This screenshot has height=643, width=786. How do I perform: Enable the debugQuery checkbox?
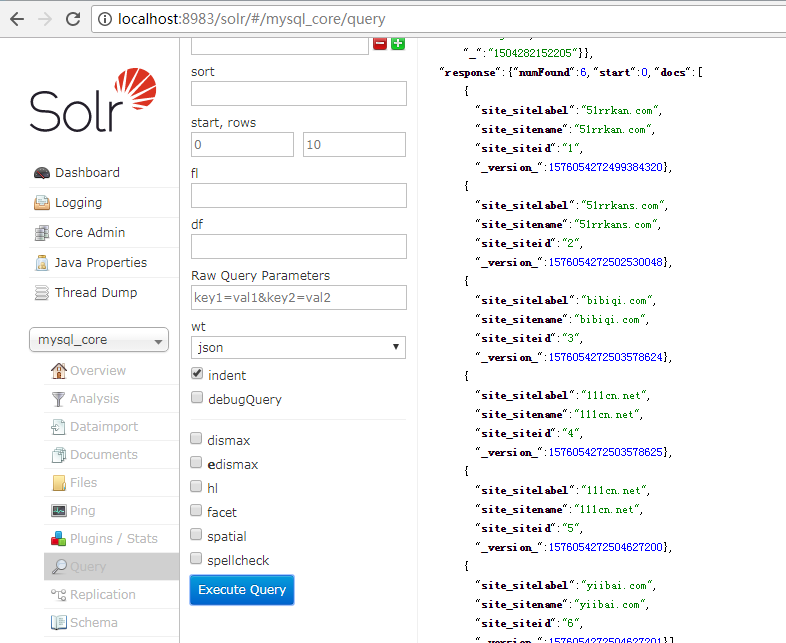197,399
